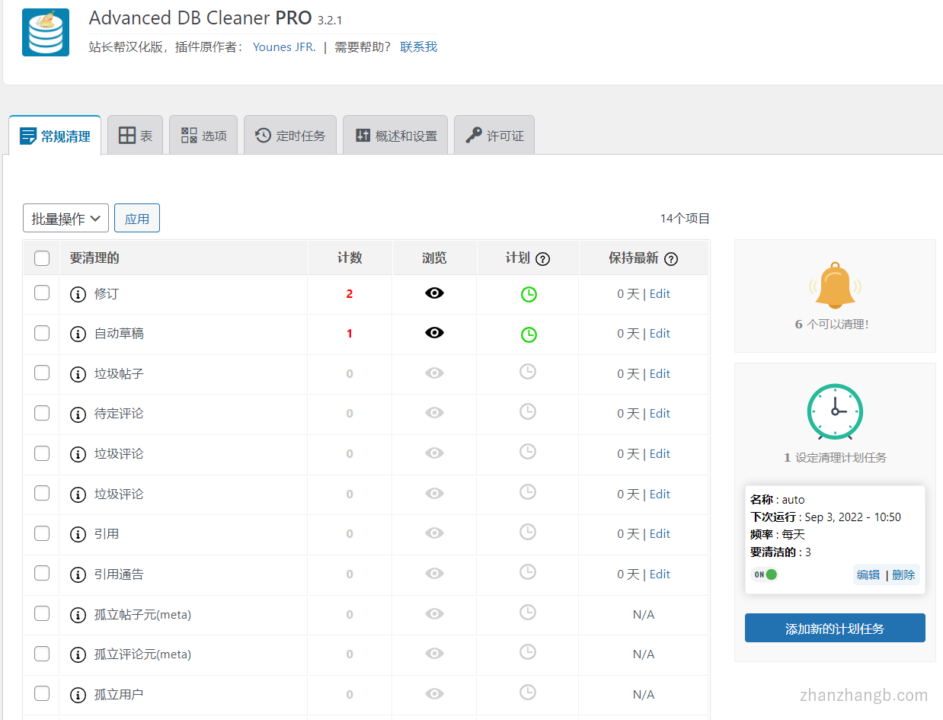Click the Edit link in the 垃圾帖子 row

(659, 373)
